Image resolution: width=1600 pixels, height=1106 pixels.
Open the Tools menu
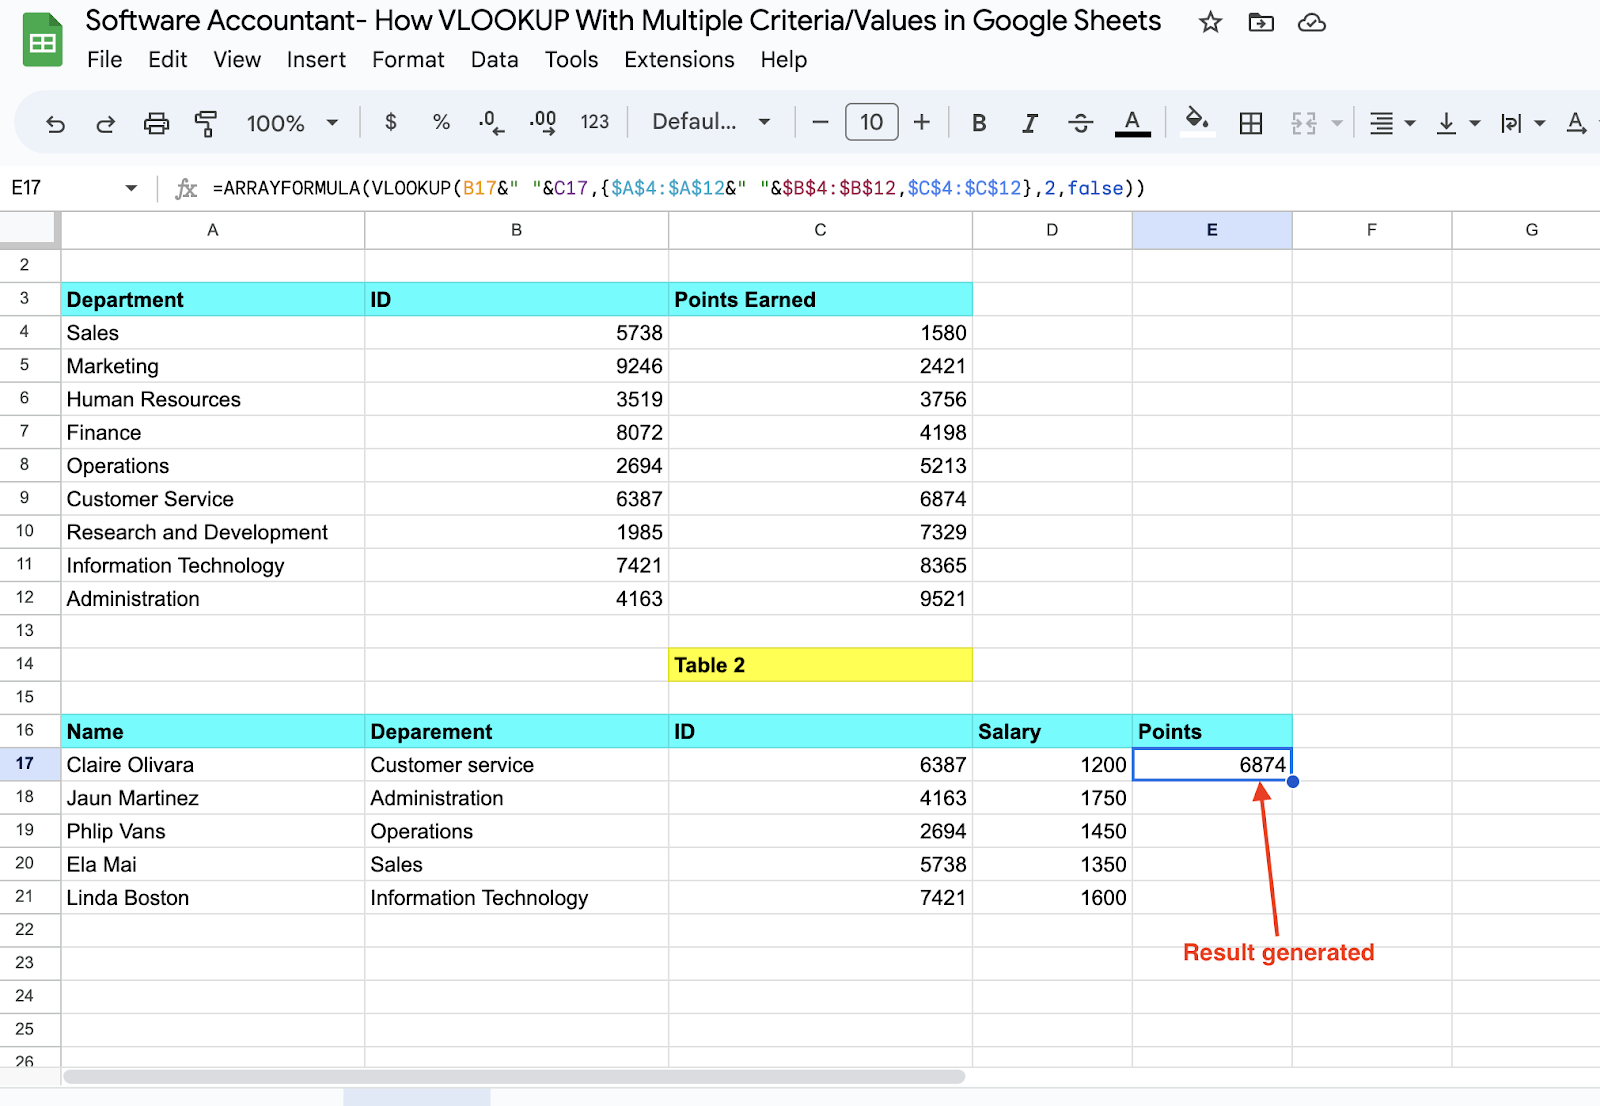click(x=571, y=60)
